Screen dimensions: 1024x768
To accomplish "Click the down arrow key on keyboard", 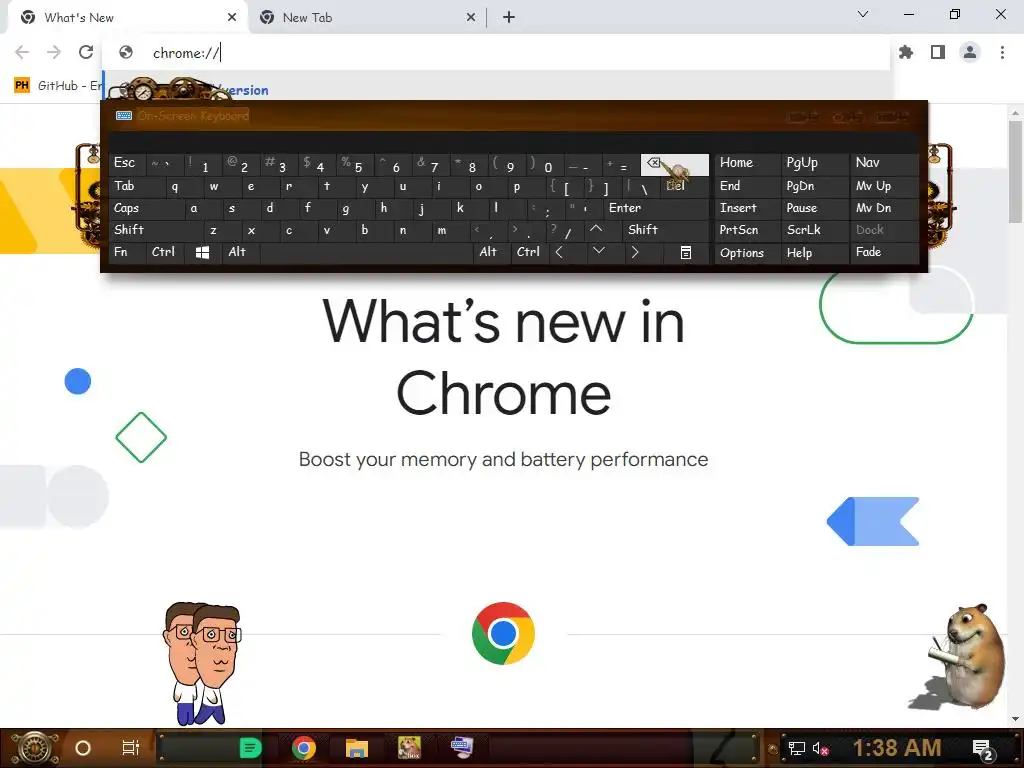I will (x=598, y=251).
